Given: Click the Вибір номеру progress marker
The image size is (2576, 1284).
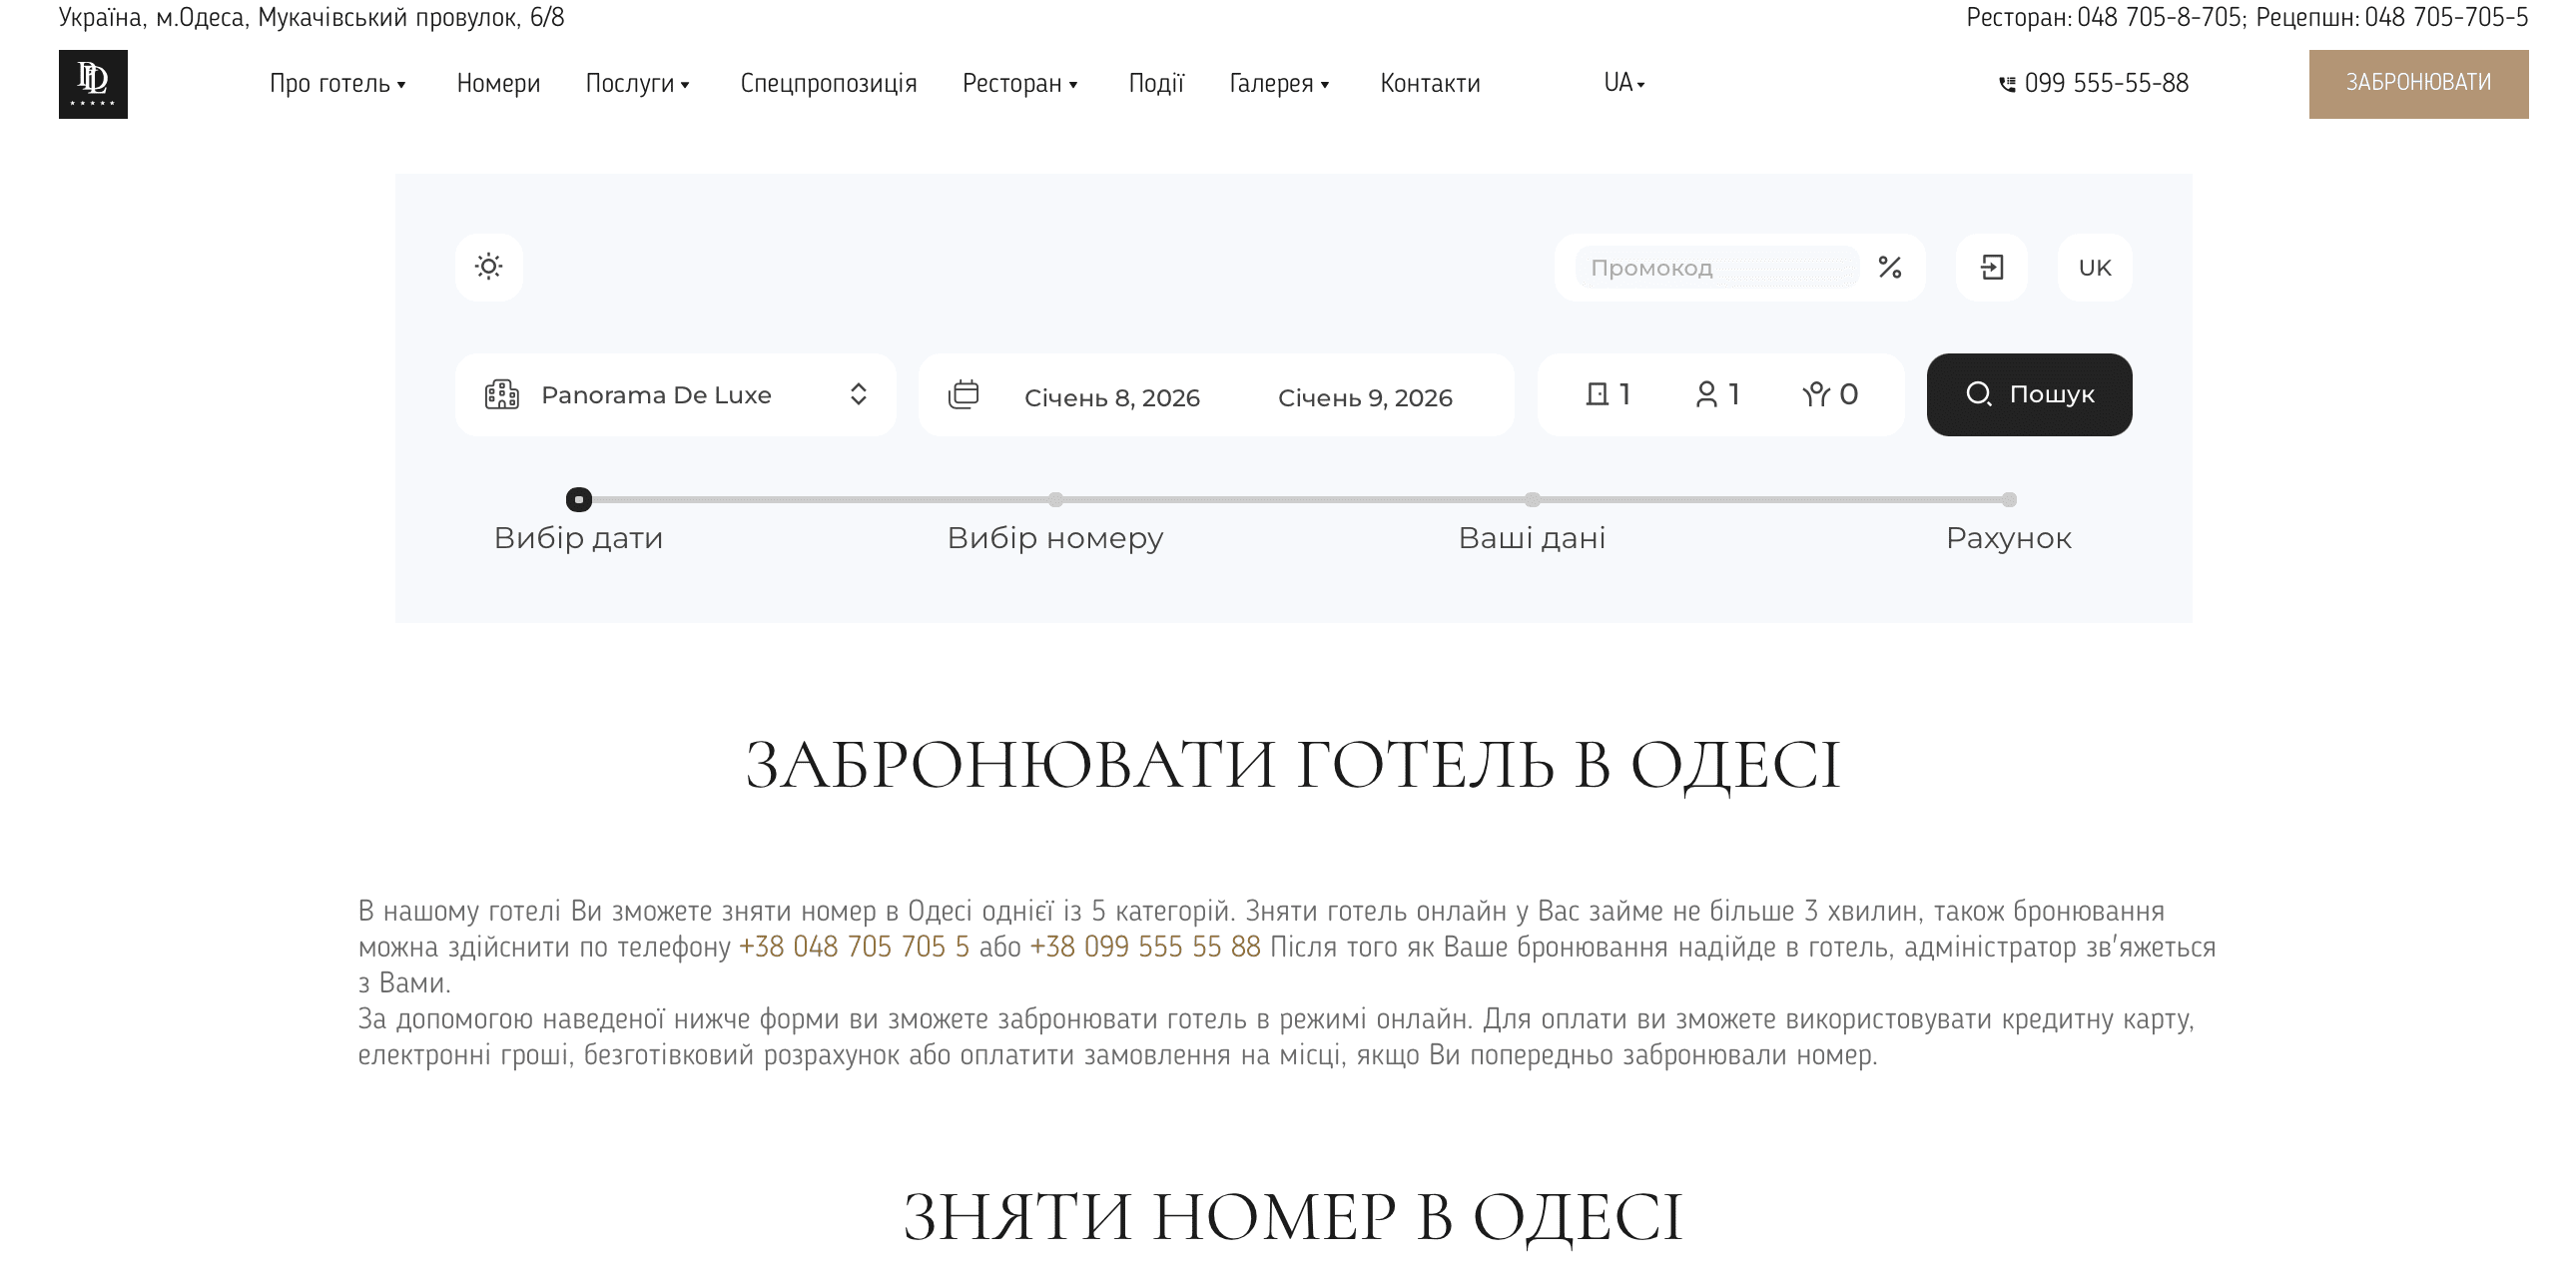Looking at the screenshot, I should (x=1056, y=499).
